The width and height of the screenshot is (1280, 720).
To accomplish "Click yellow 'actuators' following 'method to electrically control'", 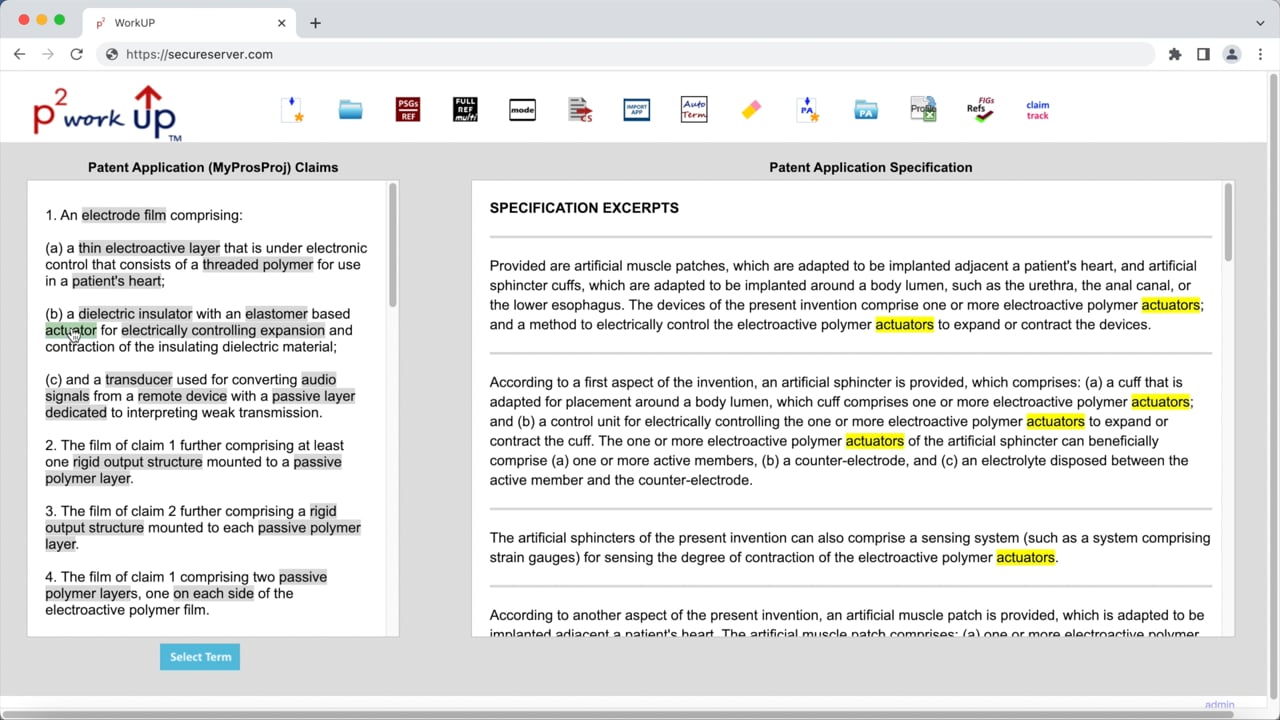I will [904, 325].
